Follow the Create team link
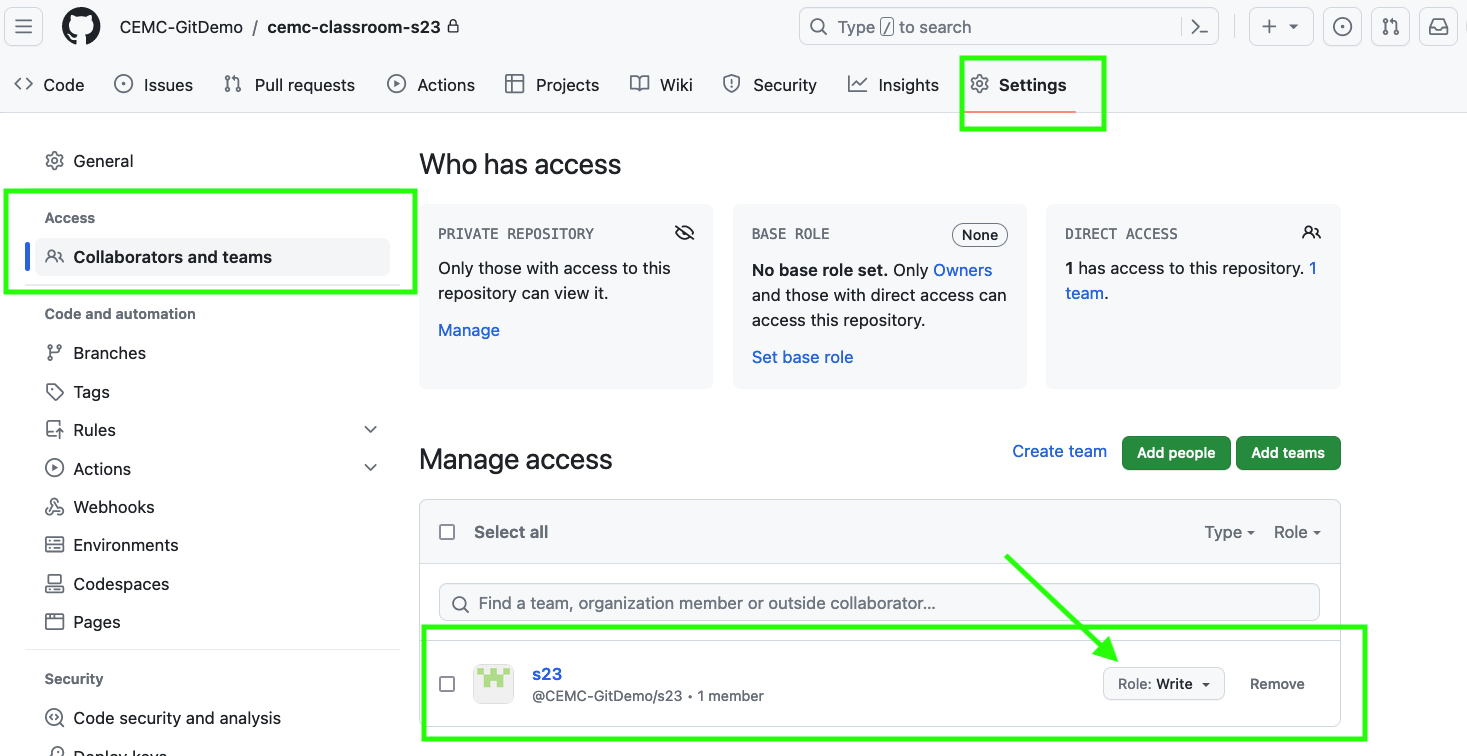 coord(1059,451)
